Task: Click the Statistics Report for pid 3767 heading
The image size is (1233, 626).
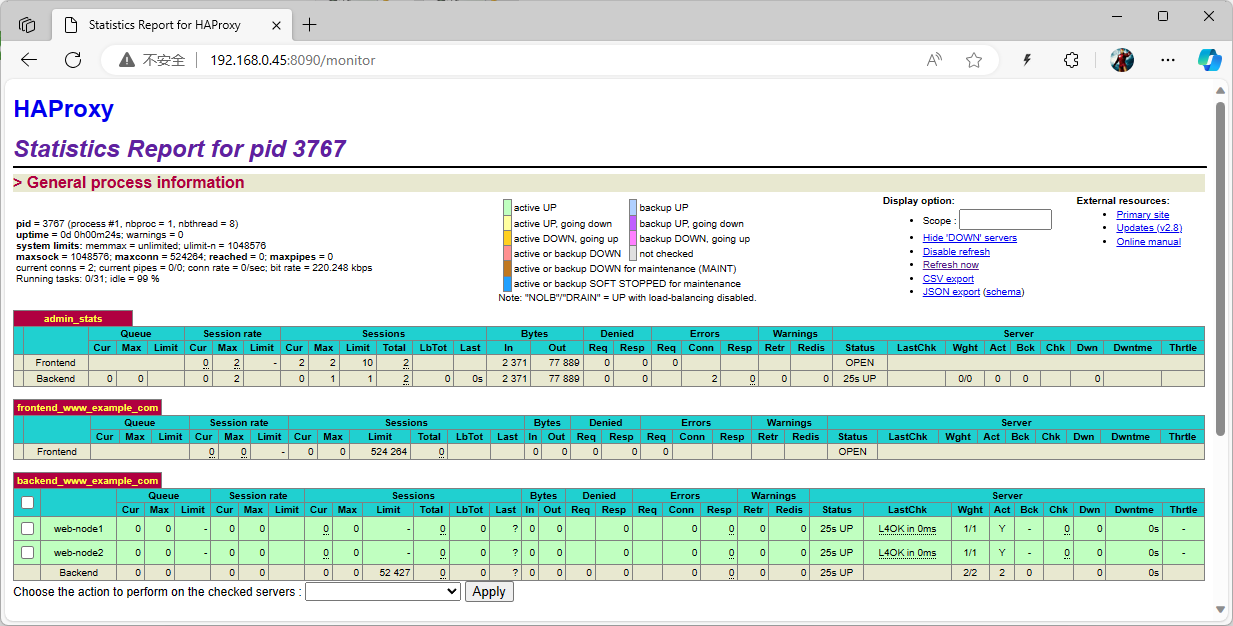Action: (180, 149)
